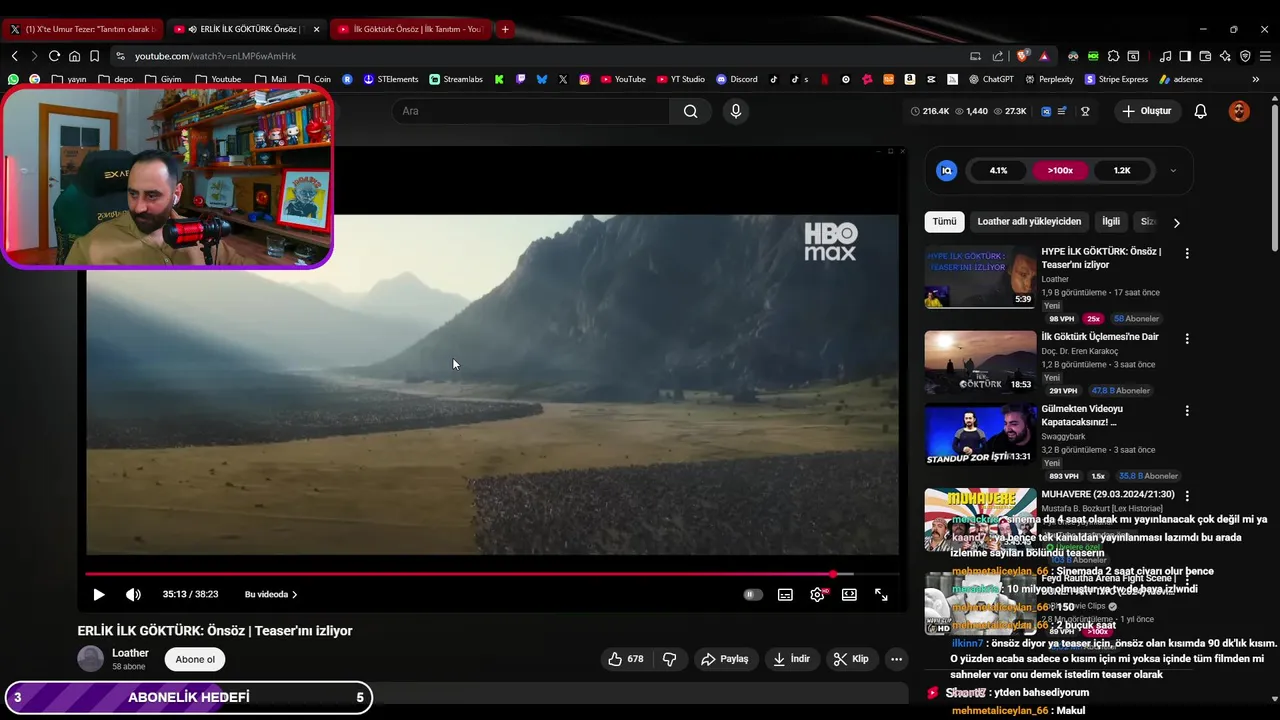Open options for 'İlk Göktürk Üçlemesi'ne Dair'
The image size is (1280, 720).
coord(1187,339)
